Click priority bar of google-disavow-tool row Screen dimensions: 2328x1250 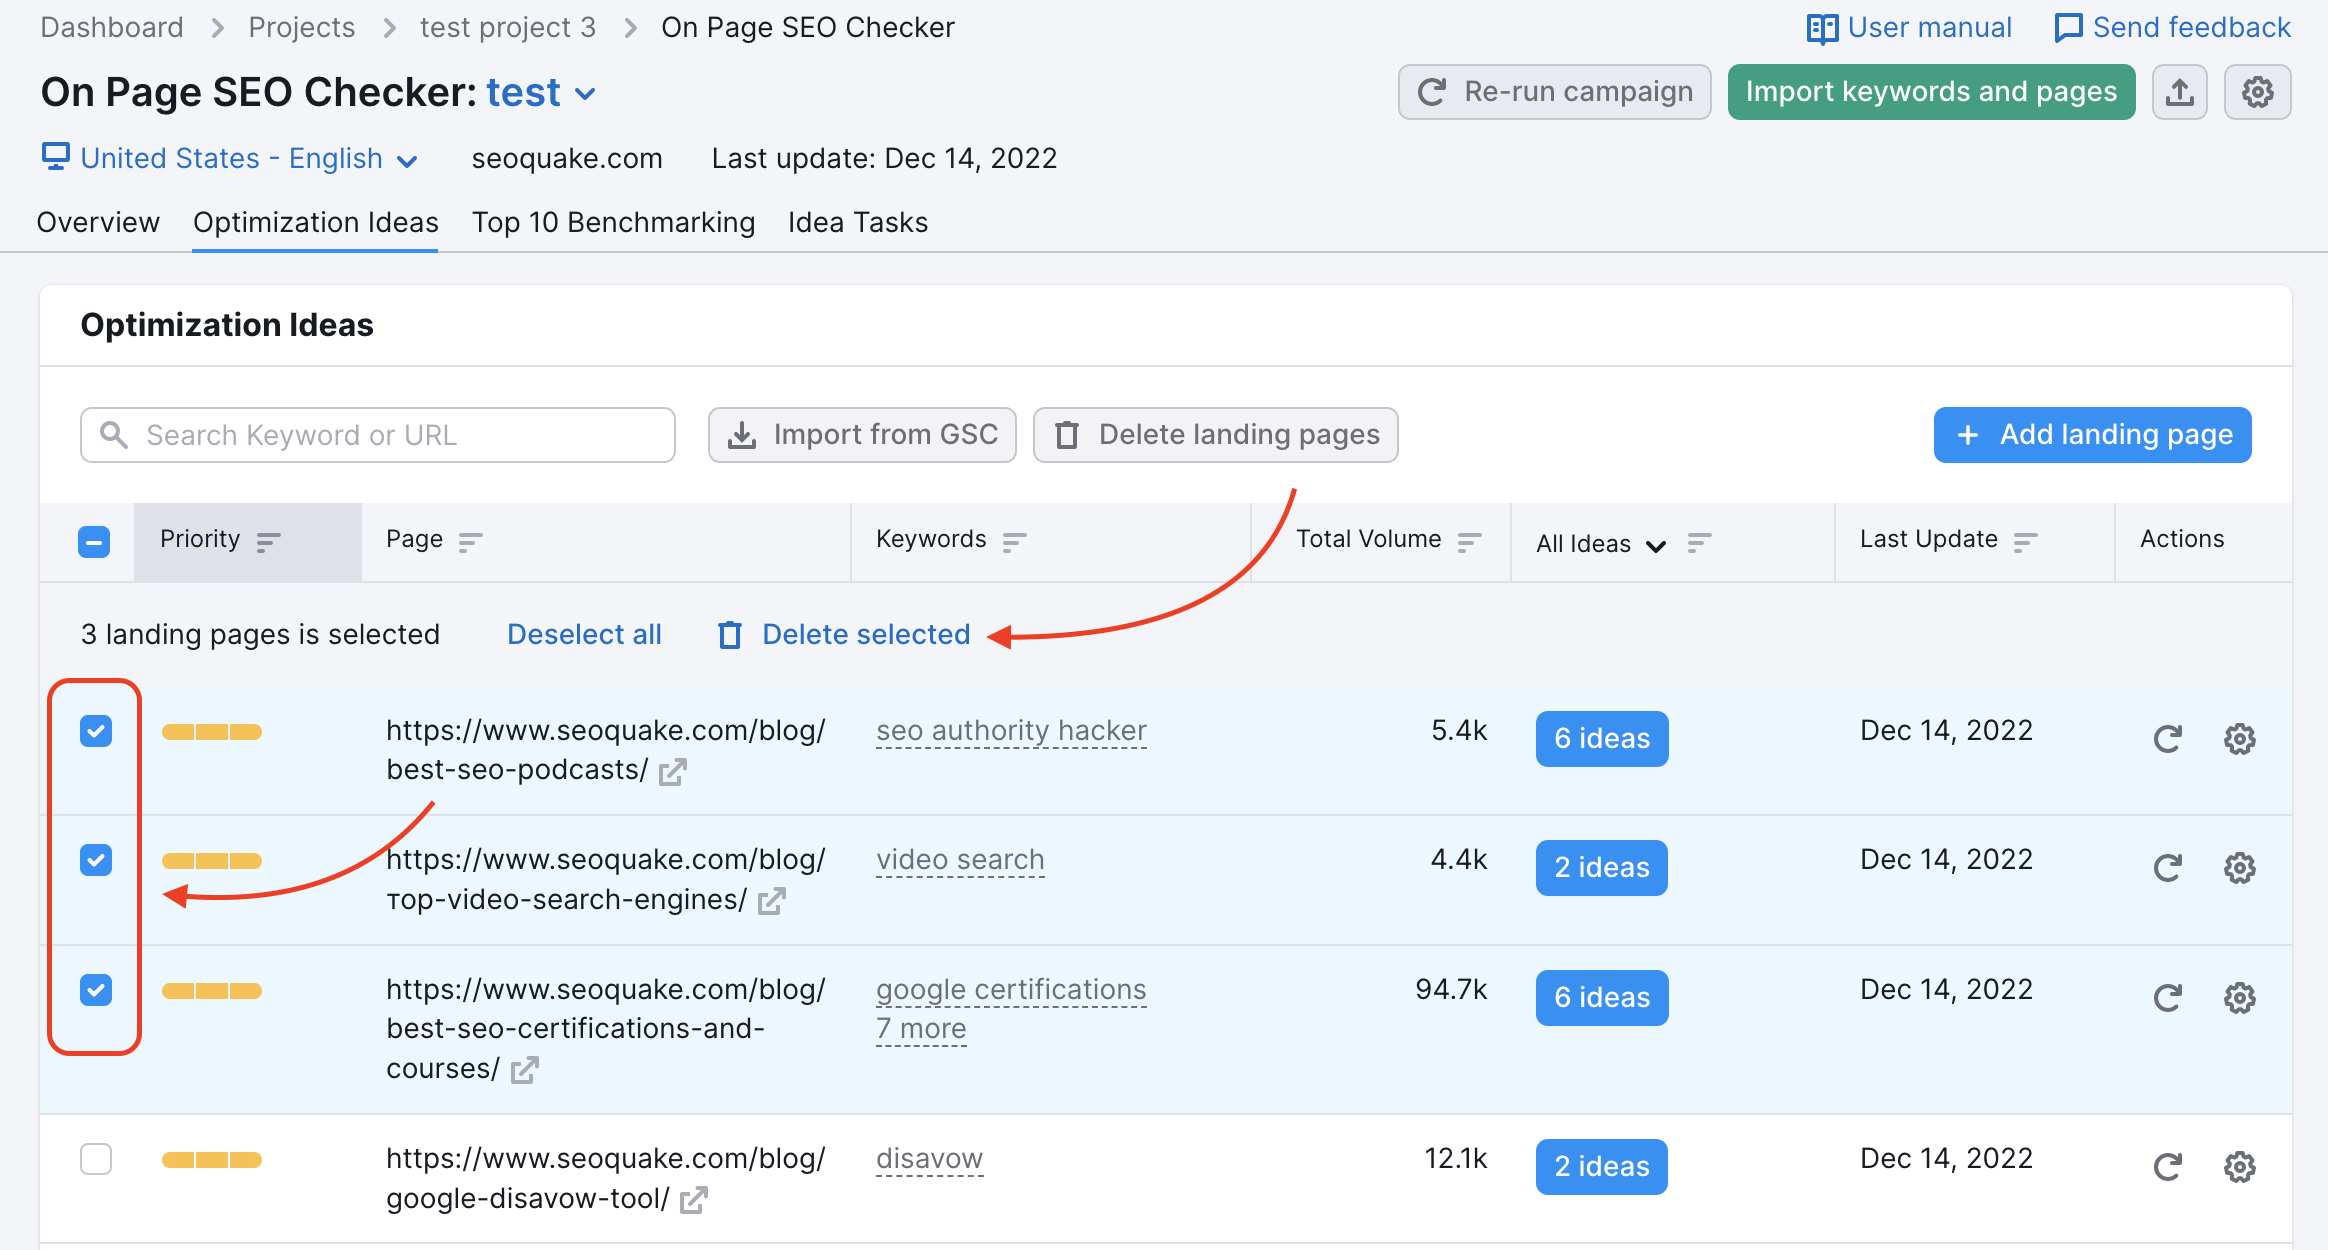pos(212,1160)
